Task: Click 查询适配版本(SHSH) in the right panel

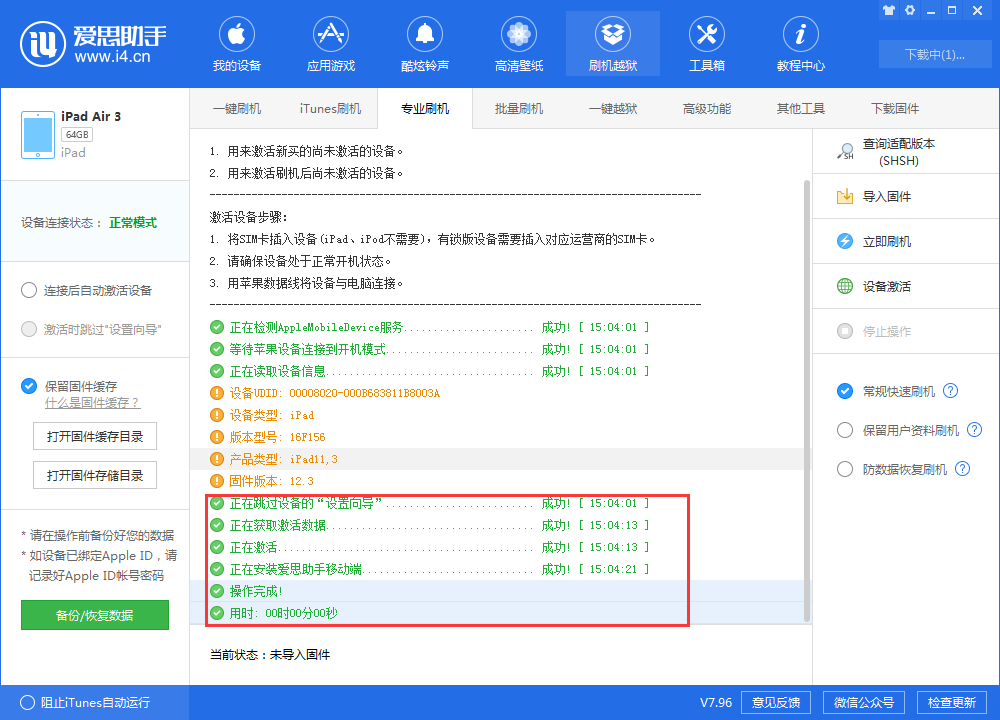Action: coord(900,152)
